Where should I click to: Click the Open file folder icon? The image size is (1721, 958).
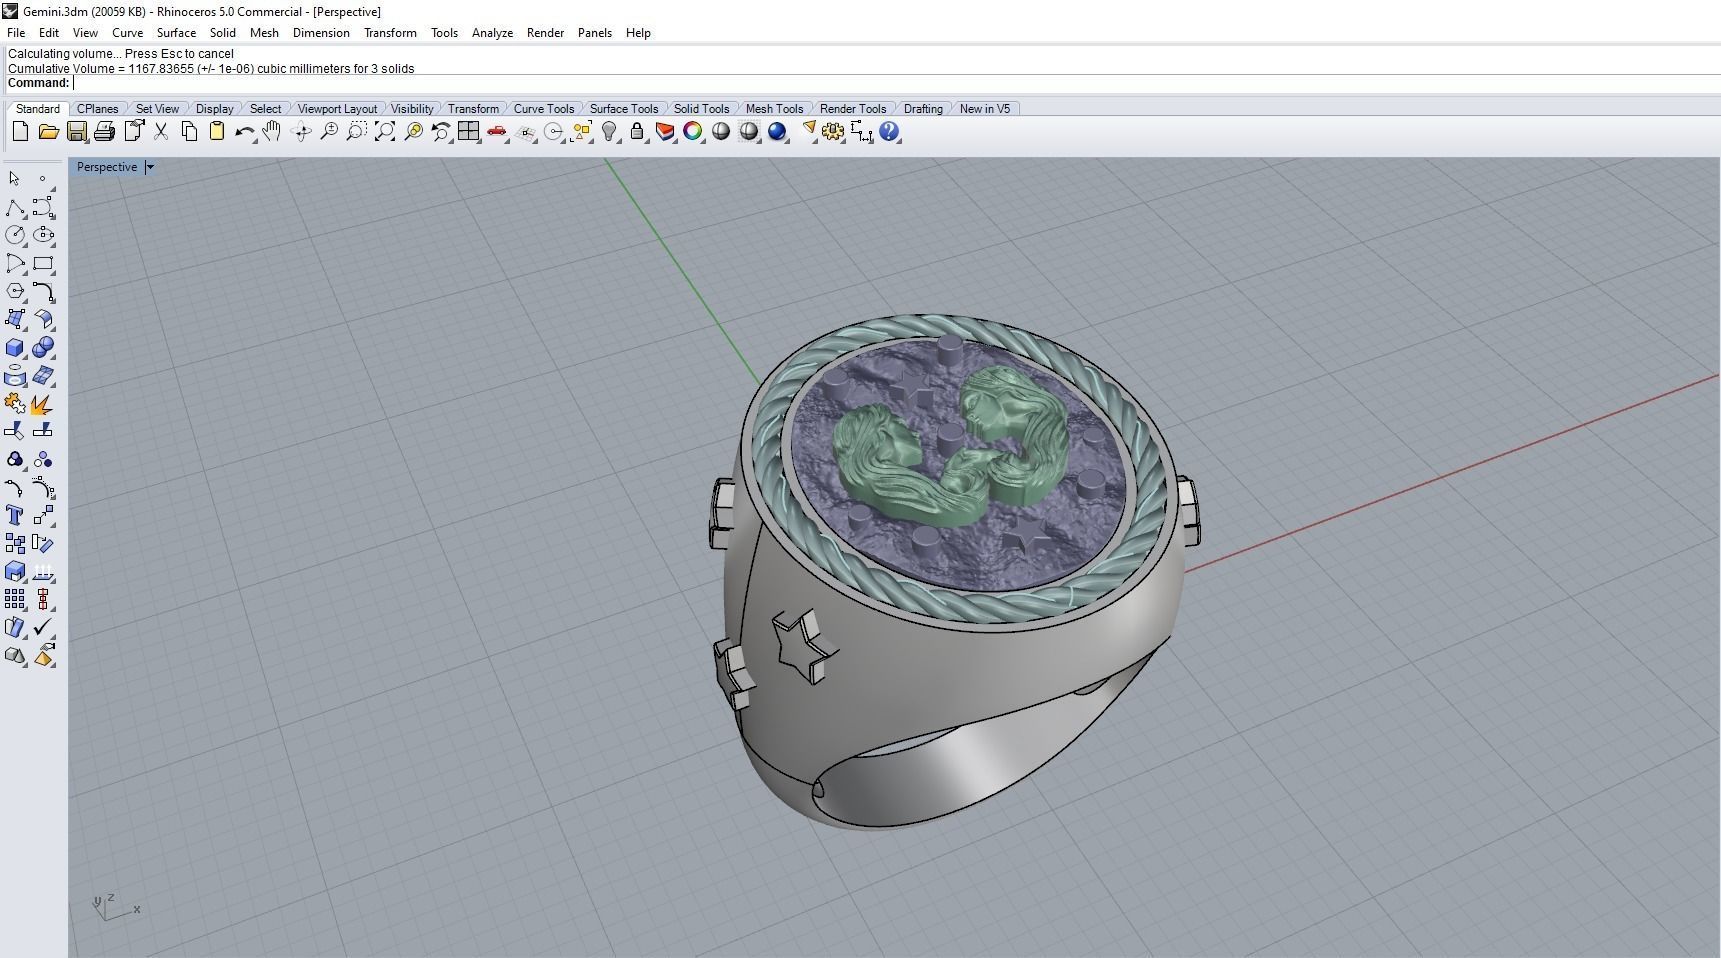point(48,131)
